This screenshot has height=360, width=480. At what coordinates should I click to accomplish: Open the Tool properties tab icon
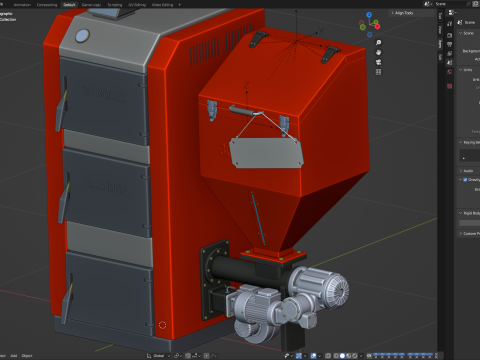pyautogui.click(x=449, y=23)
